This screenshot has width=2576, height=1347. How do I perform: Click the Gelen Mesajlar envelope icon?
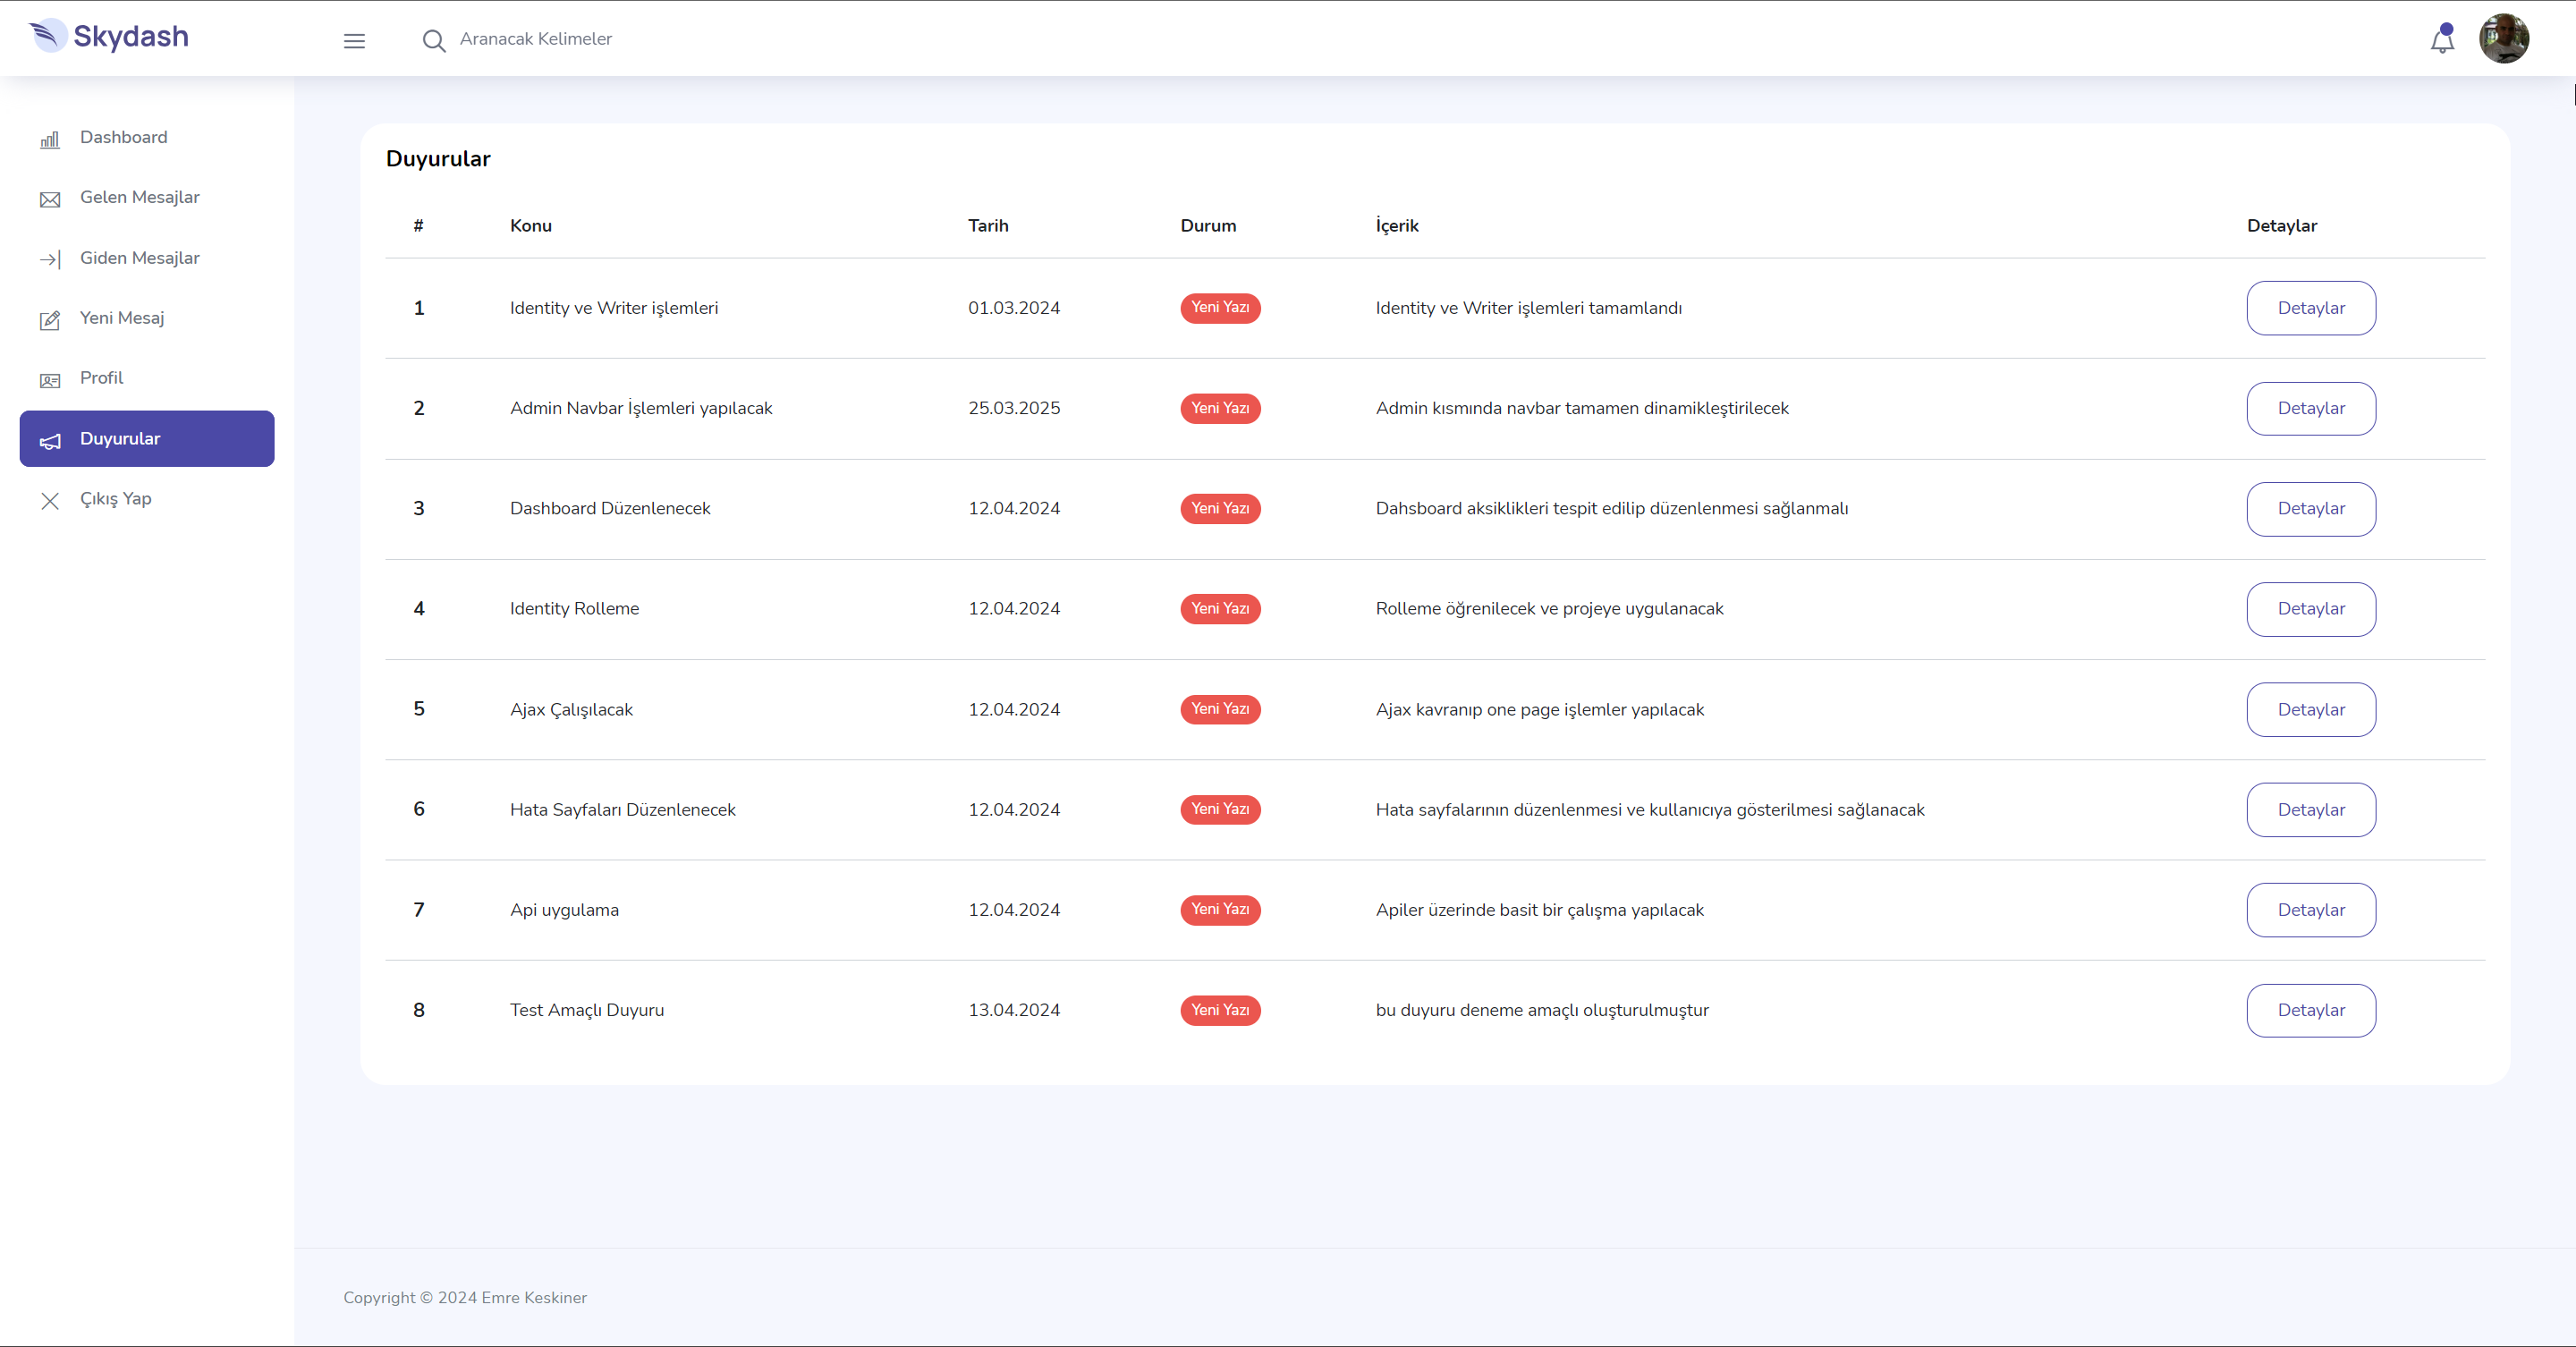(x=50, y=199)
